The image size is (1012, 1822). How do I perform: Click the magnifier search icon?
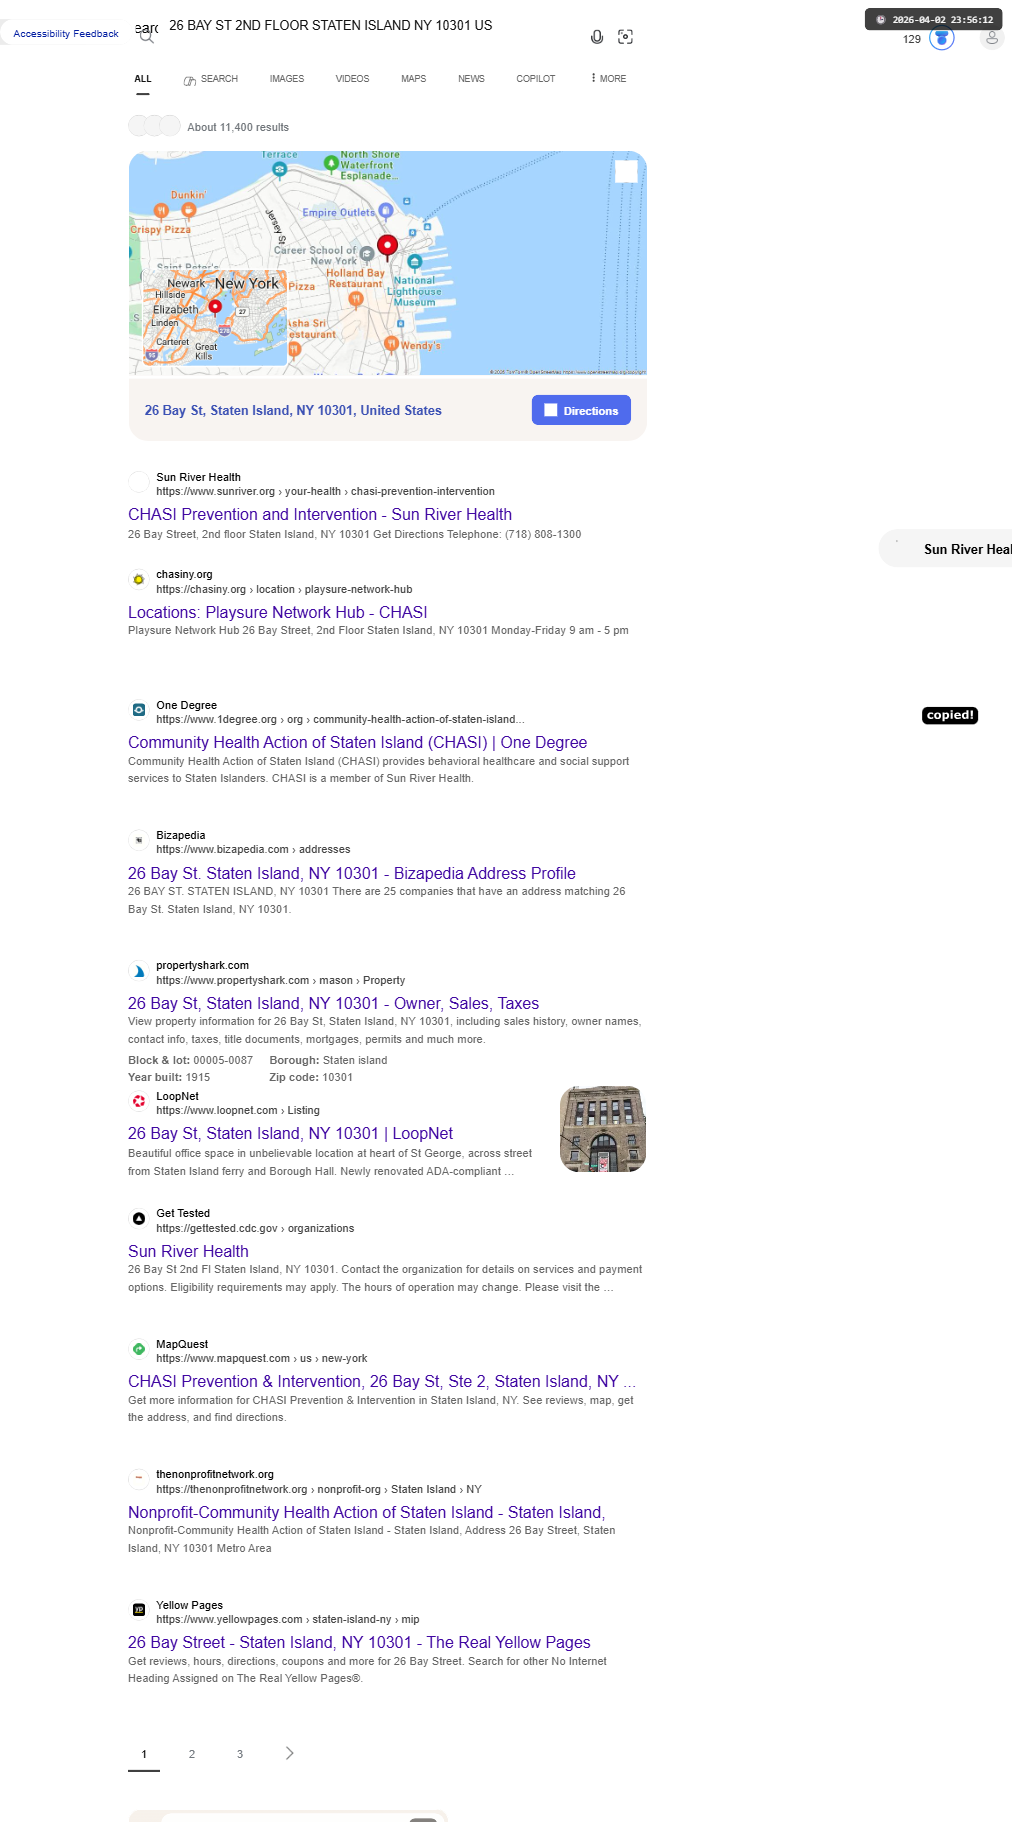[147, 38]
